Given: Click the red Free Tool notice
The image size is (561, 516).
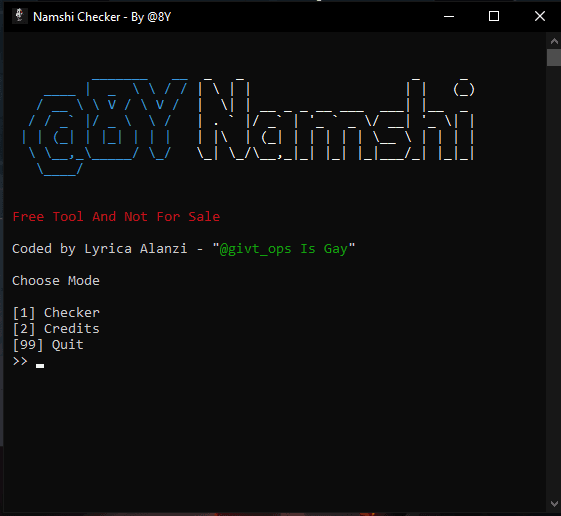Looking at the screenshot, I should point(116,216).
